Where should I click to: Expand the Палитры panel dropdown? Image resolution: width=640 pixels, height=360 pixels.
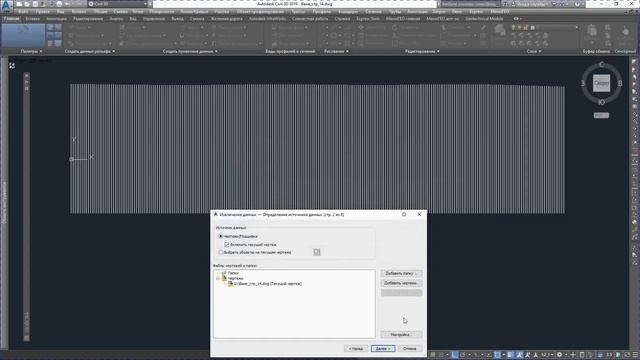(x=31, y=51)
